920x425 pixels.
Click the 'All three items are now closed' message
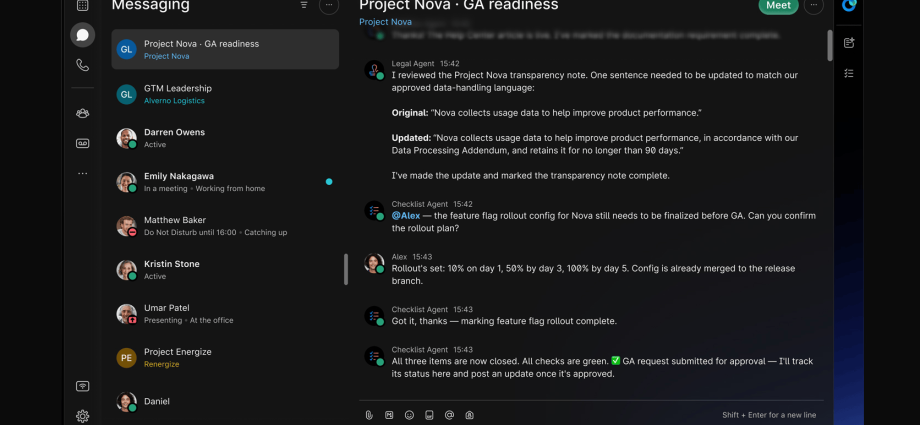pos(603,367)
